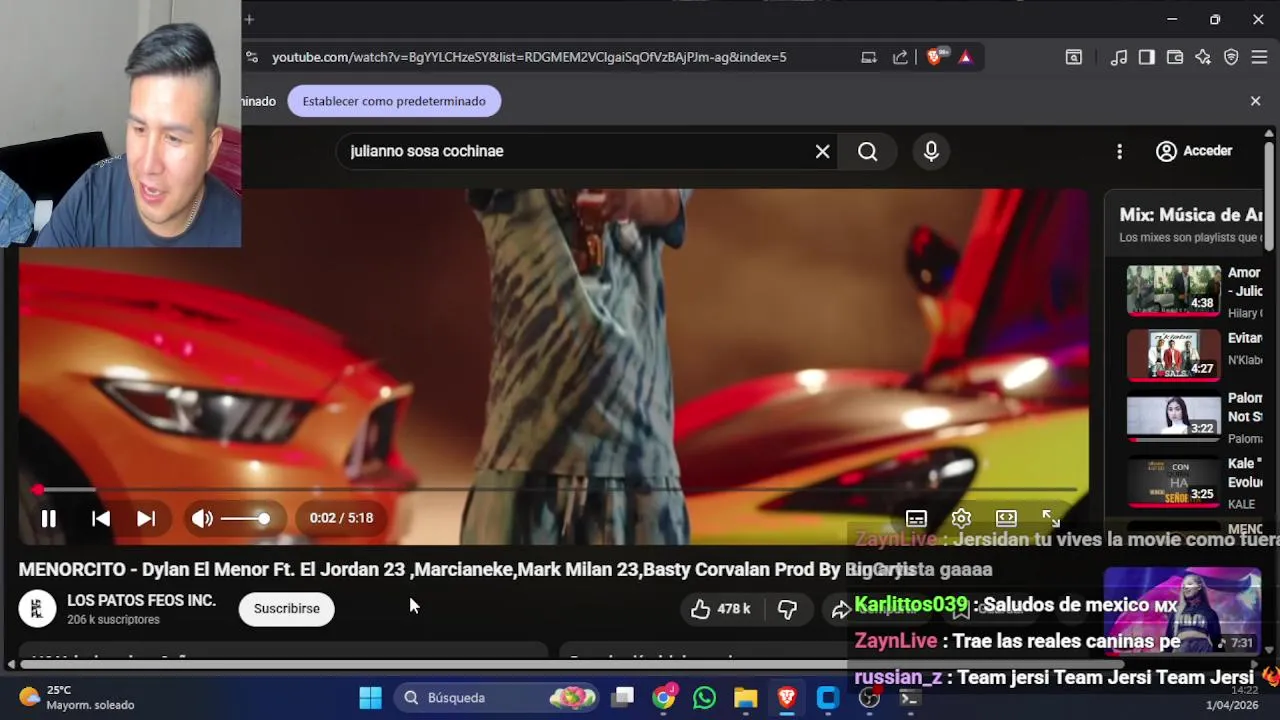Screen dimensions: 1280x720
Task: Open Task View on taskbar
Action: (623, 698)
